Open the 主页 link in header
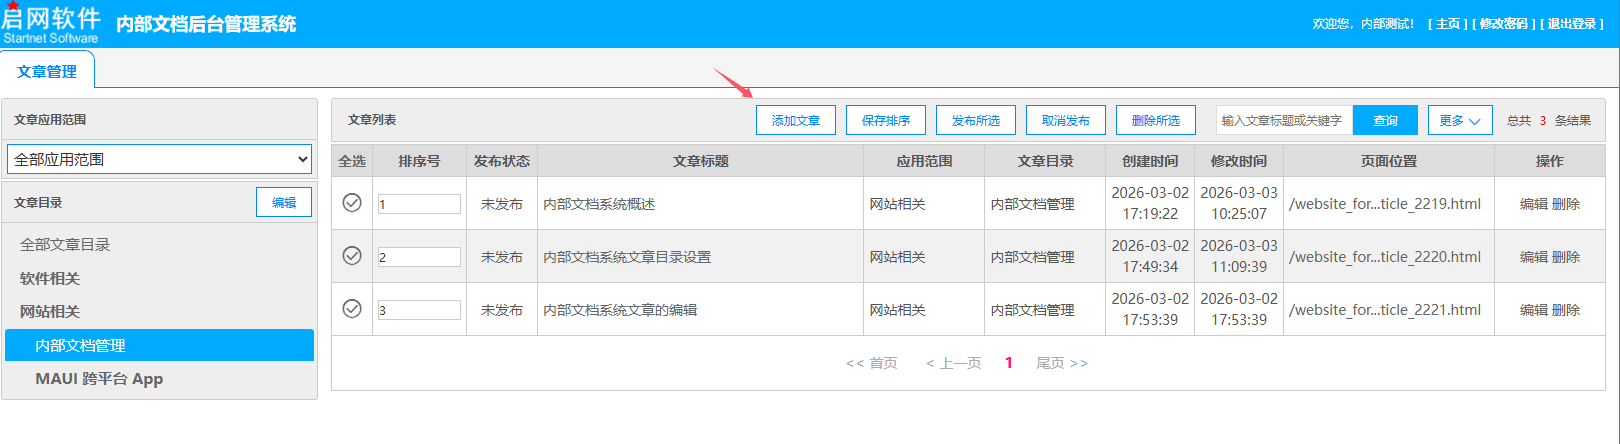Image resolution: width=1620 pixels, height=444 pixels. 1448,24
